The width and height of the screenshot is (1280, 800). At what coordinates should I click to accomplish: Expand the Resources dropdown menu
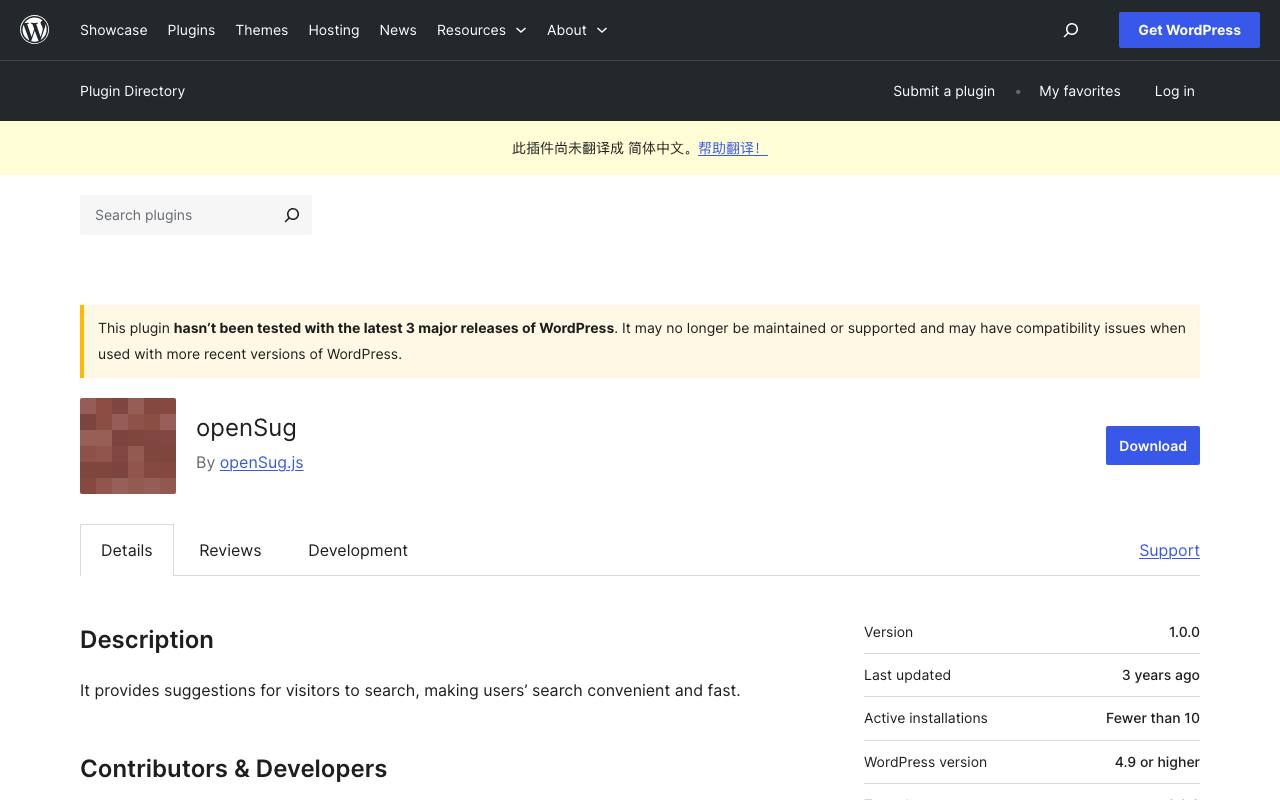[x=481, y=30]
